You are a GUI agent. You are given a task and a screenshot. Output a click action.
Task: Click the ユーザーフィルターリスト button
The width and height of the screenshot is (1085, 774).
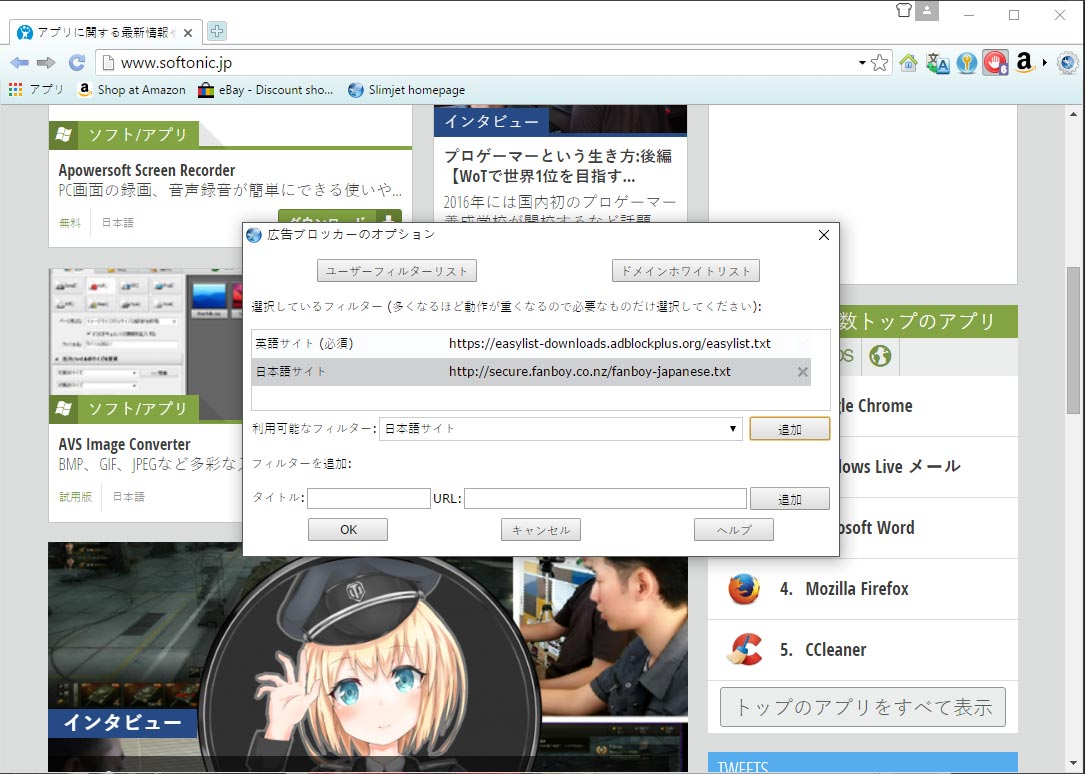point(396,271)
